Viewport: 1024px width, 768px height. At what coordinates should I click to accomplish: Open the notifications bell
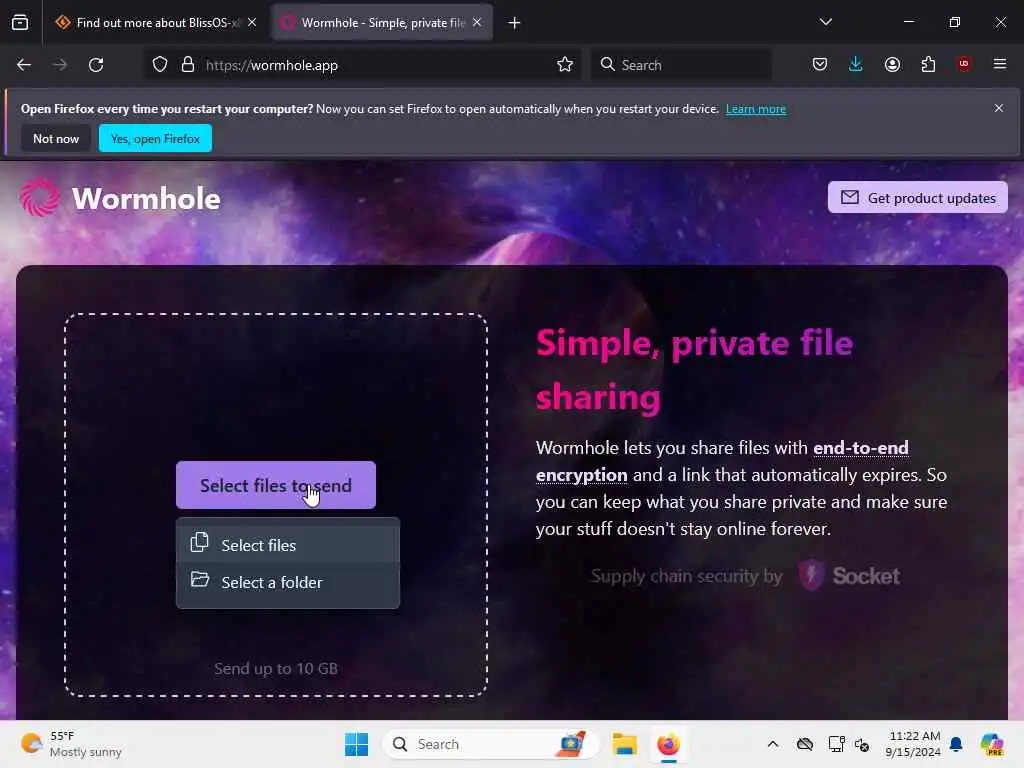[x=956, y=744]
